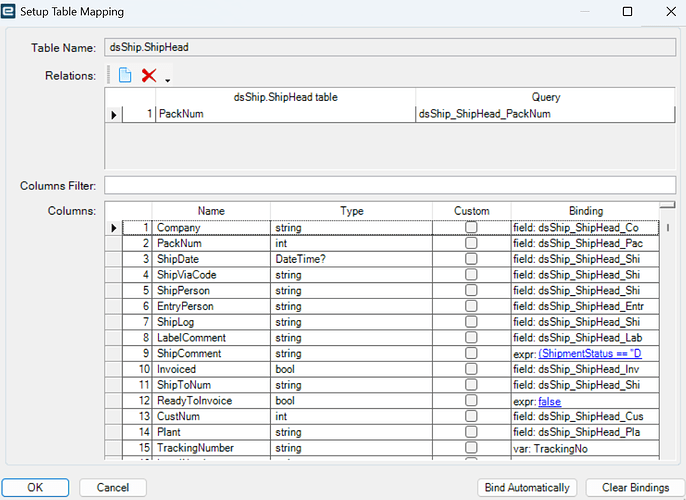Toggle Custom checkbox for PackNum column row
The height and width of the screenshot is (500, 686).
tap(471, 243)
